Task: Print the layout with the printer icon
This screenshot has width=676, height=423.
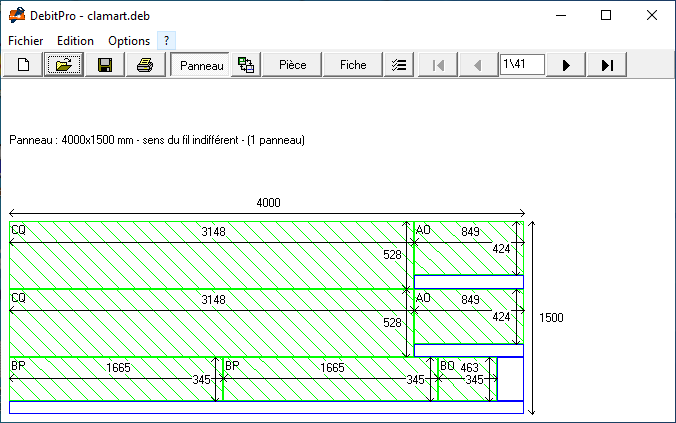Action: (x=145, y=65)
